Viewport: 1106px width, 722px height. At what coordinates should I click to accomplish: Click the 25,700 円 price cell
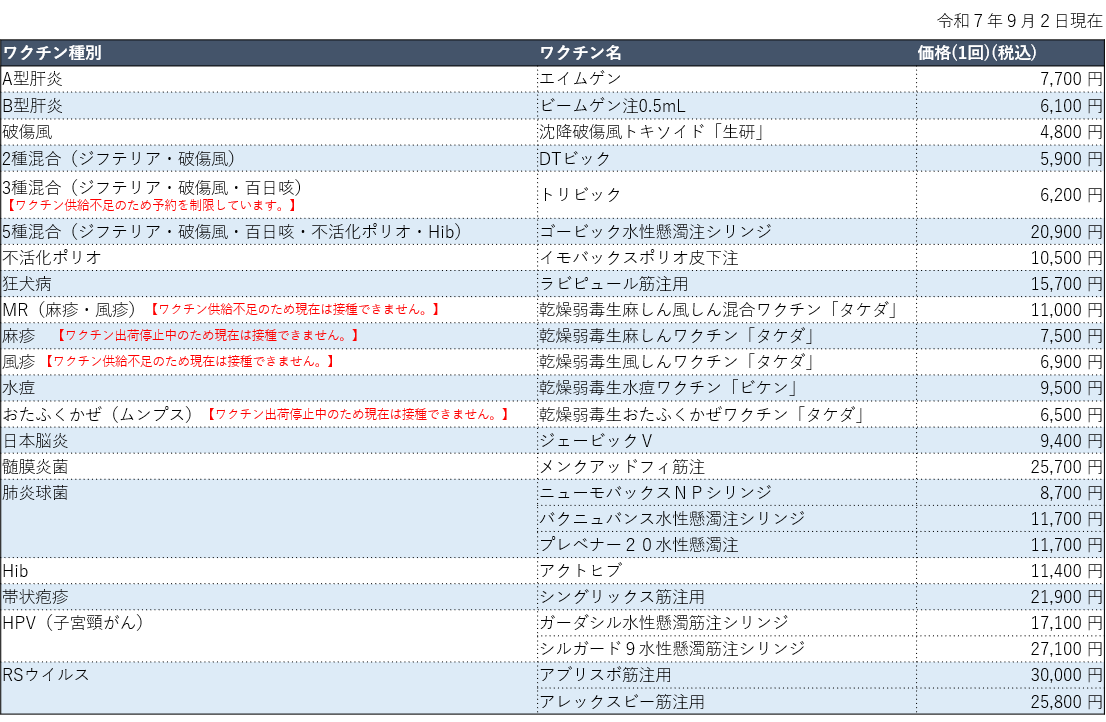pyautogui.click(x=1010, y=467)
